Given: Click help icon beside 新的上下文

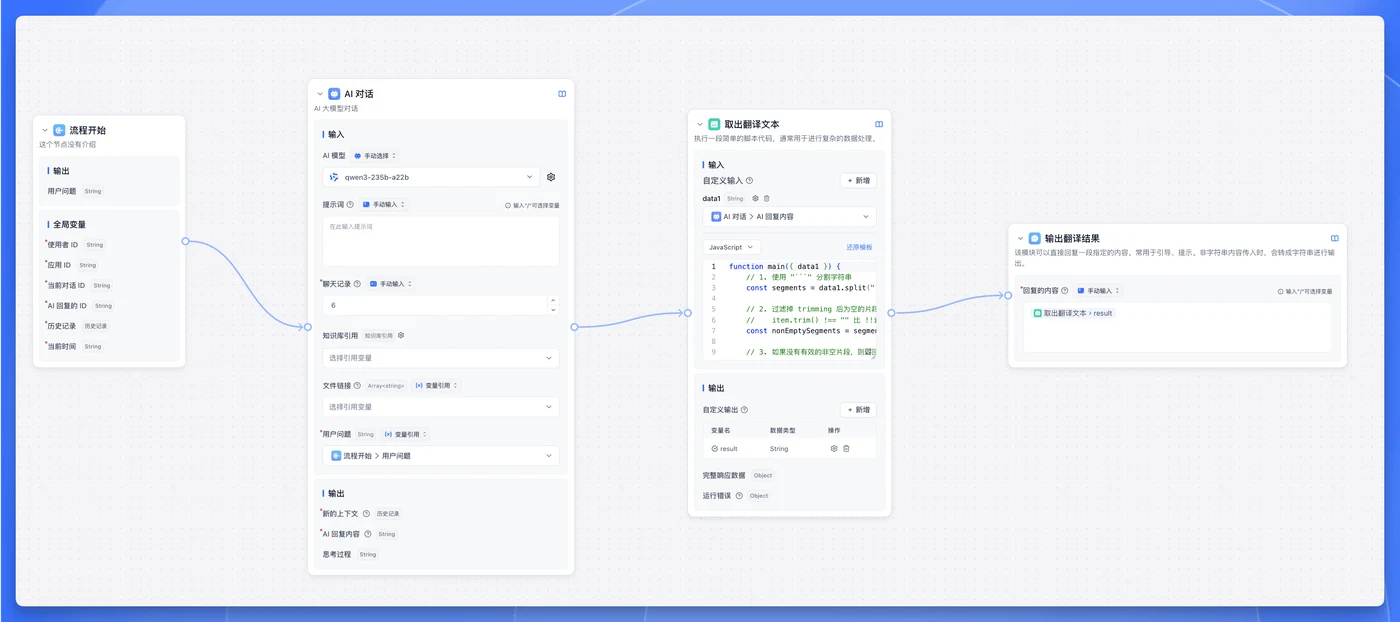Looking at the screenshot, I should click(x=366, y=513).
